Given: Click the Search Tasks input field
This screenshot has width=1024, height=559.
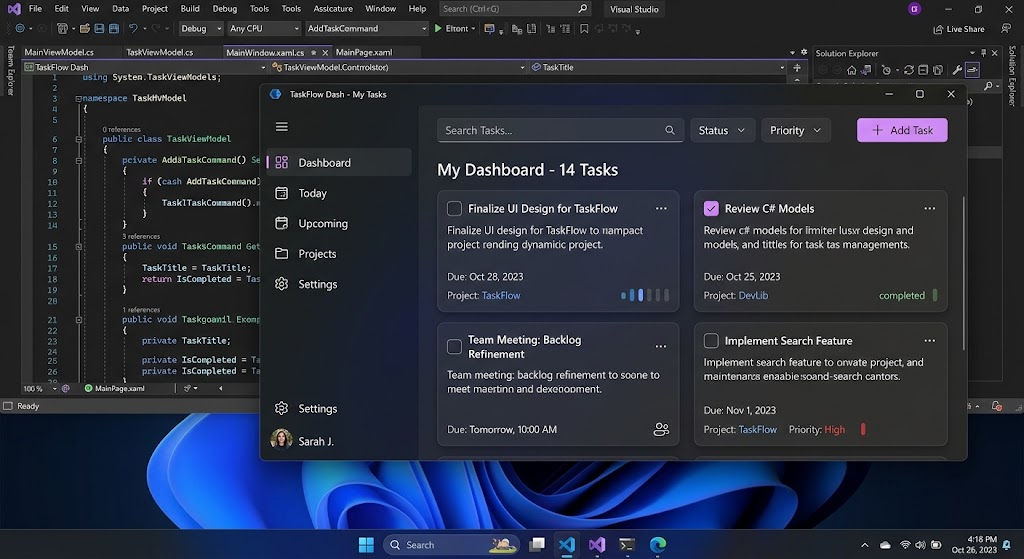Looking at the screenshot, I should pos(560,131).
